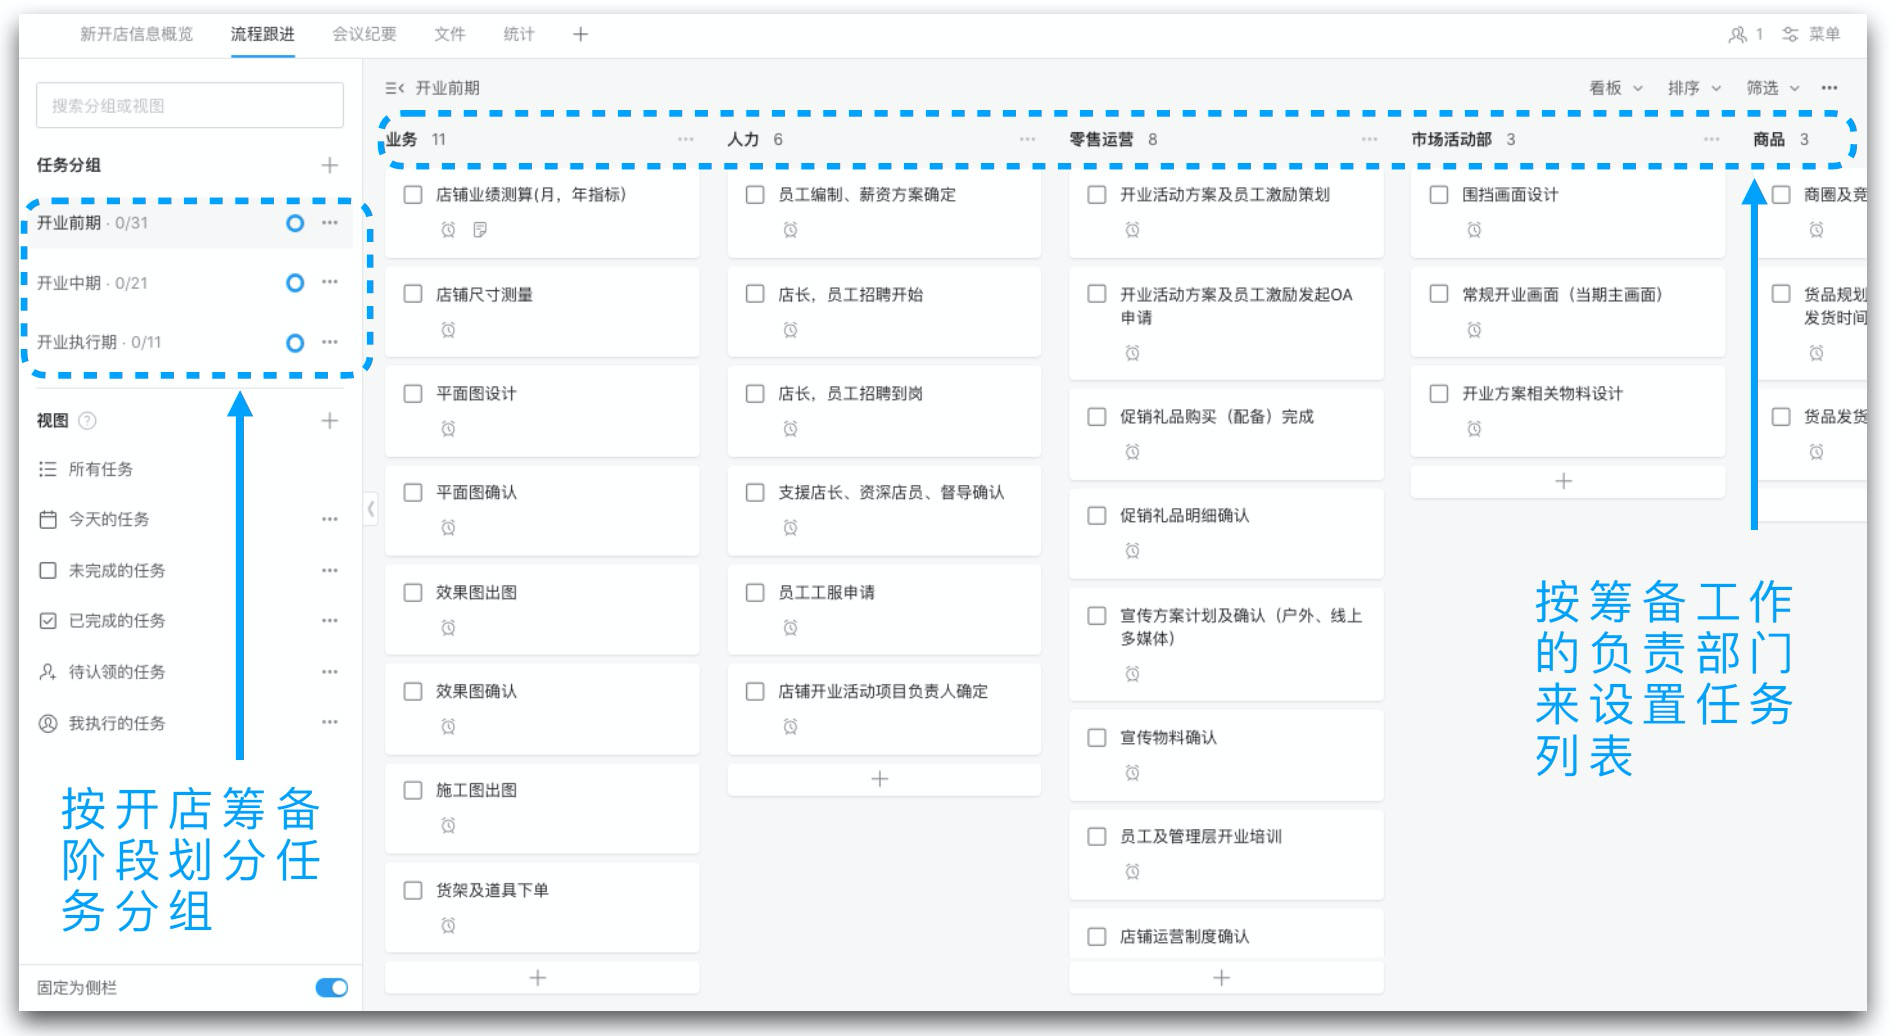This screenshot has width=1896, height=1036.
Task: Open the 统计 tab
Action: (x=519, y=34)
